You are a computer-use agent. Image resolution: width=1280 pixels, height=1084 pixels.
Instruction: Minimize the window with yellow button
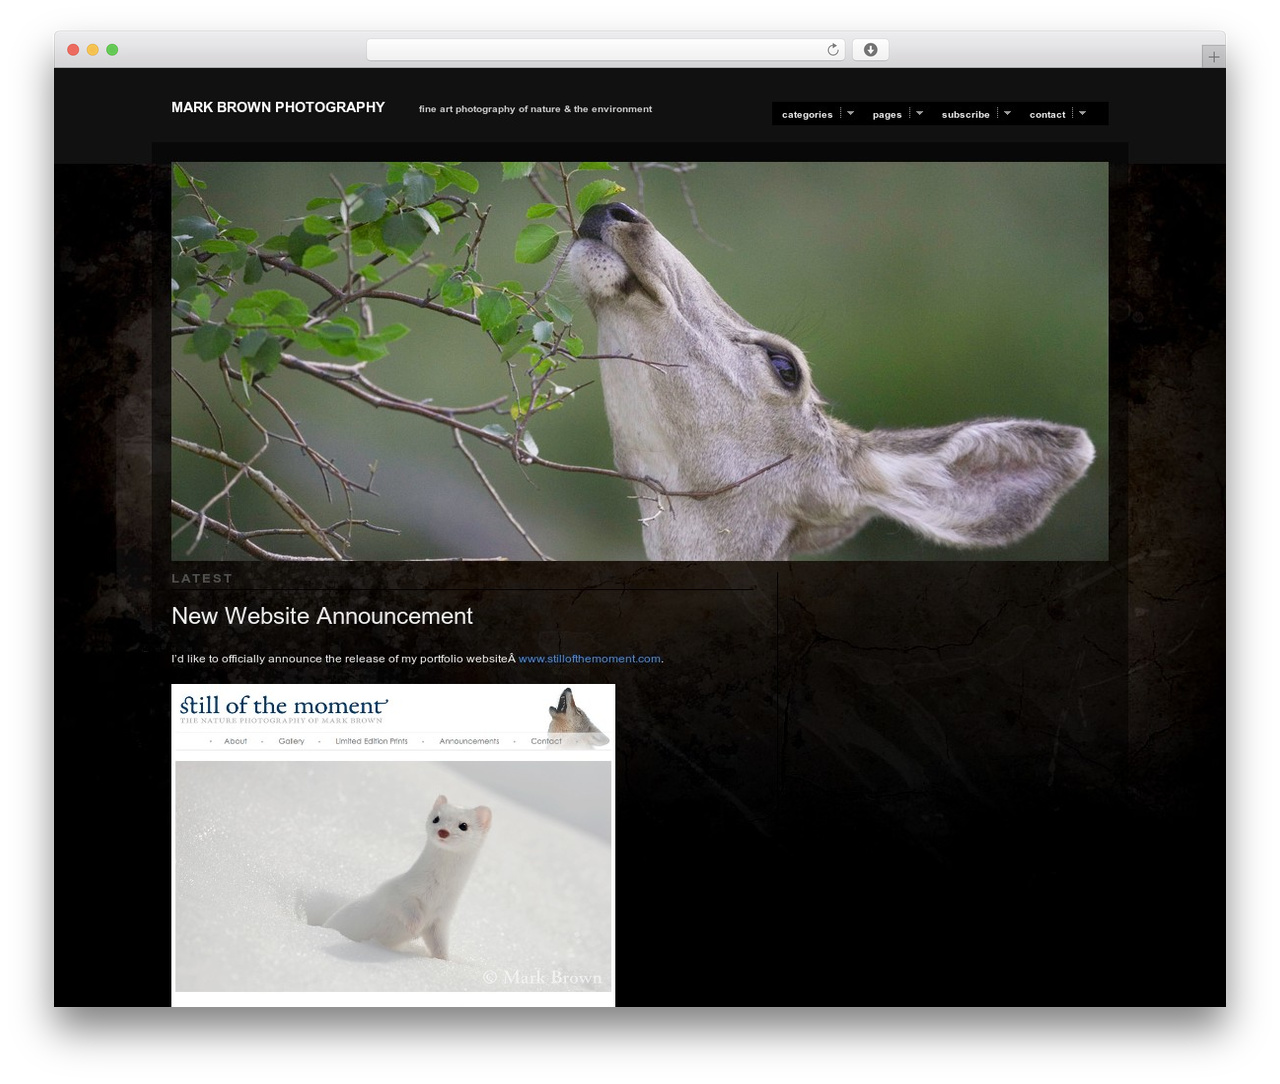(x=92, y=50)
